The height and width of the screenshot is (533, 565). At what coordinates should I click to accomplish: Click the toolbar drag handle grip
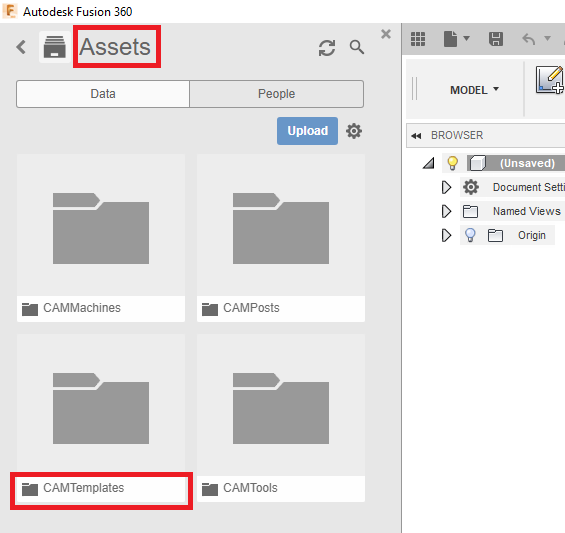point(414,88)
